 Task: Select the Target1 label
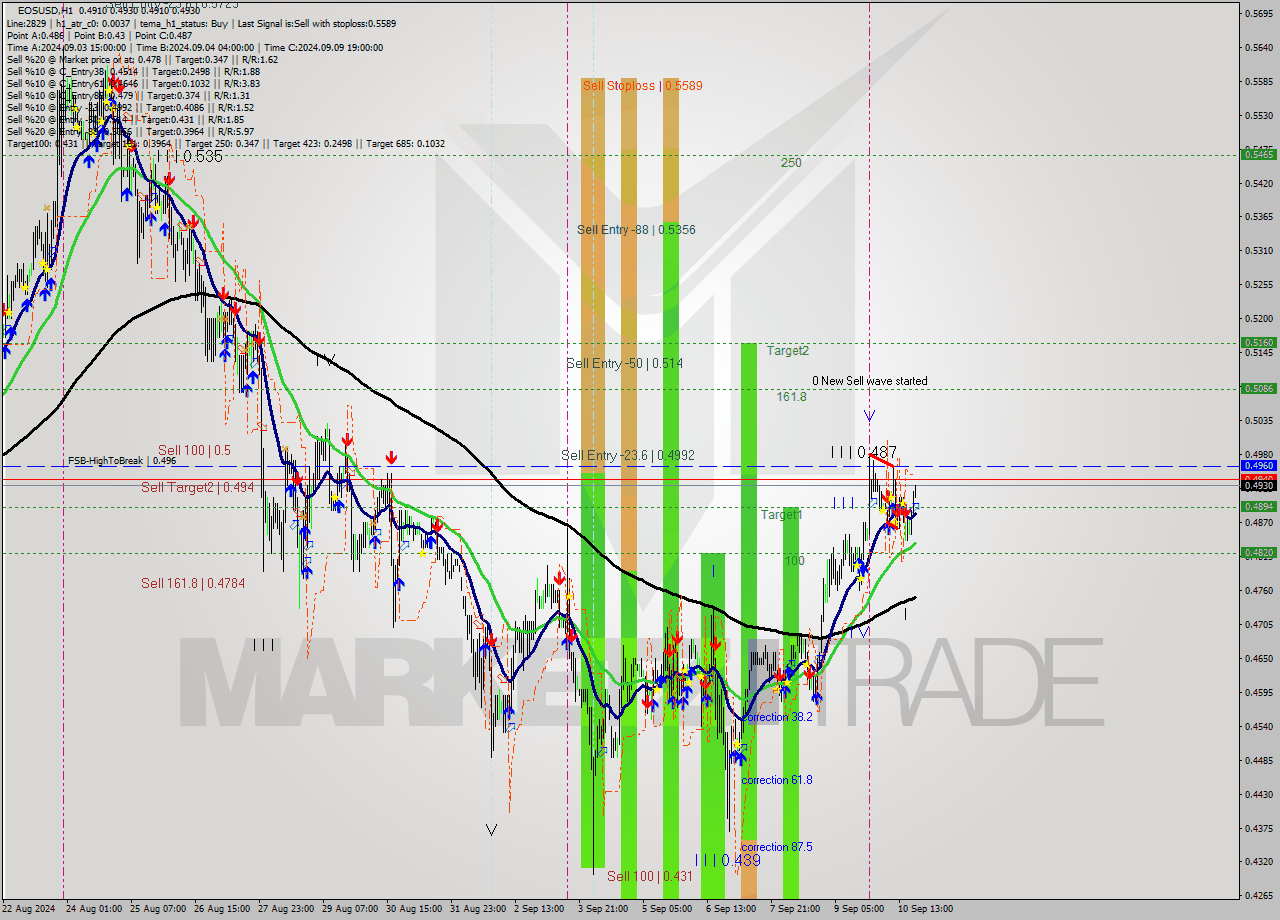[x=781, y=515]
